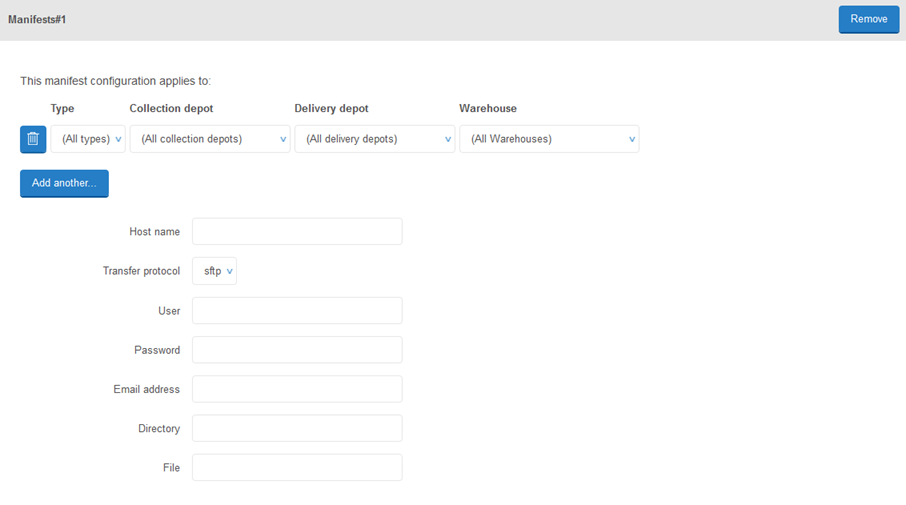Click the Manifests#1 section header title

tap(37, 19)
